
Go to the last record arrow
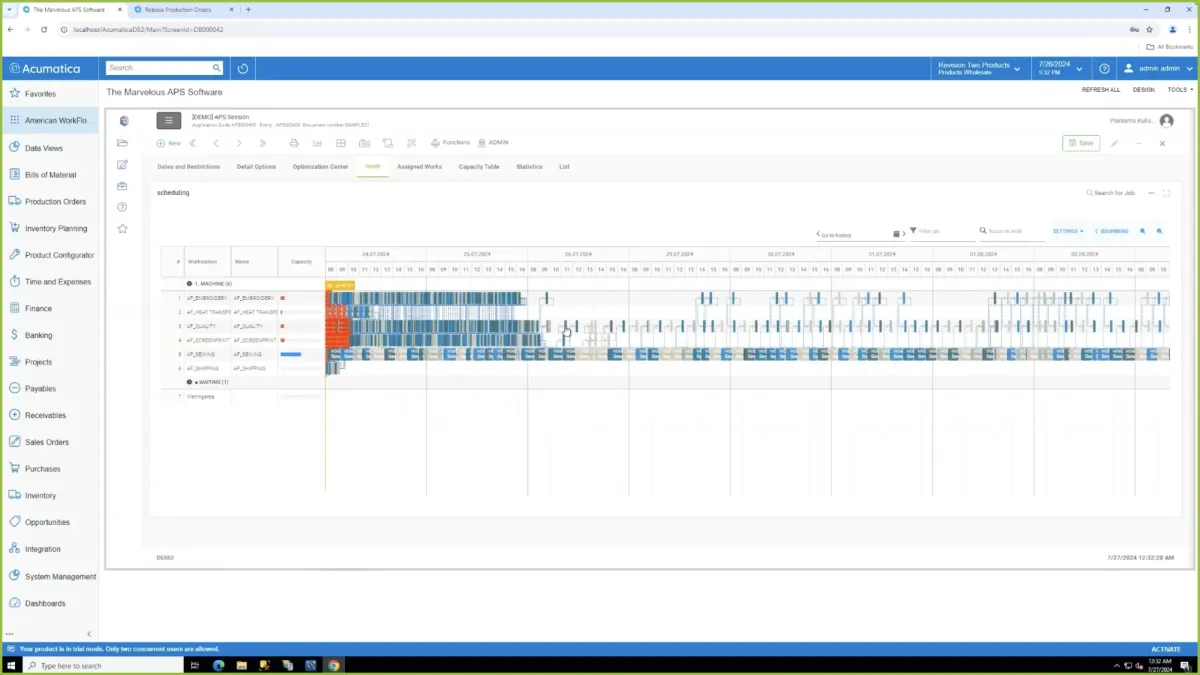(x=263, y=143)
